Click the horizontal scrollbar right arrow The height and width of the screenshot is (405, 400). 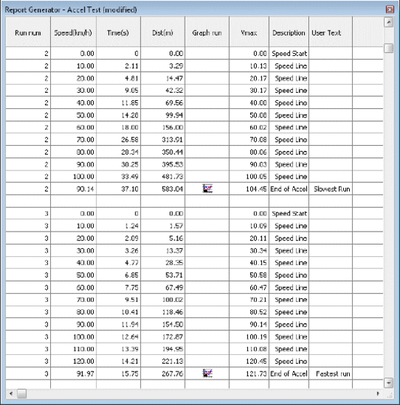click(x=378, y=394)
